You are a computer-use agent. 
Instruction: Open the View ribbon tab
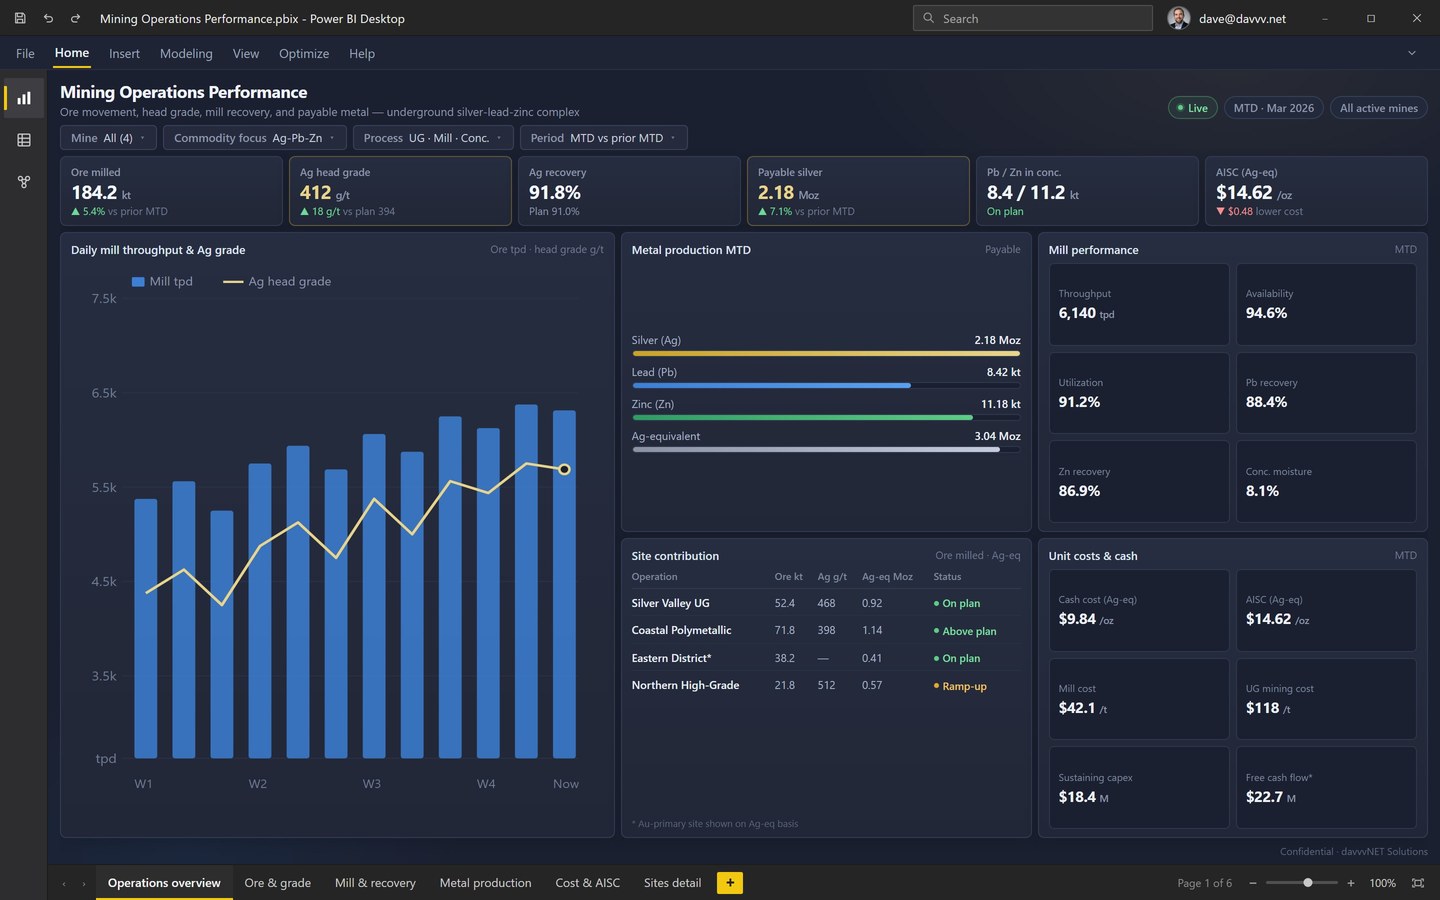click(246, 53)
